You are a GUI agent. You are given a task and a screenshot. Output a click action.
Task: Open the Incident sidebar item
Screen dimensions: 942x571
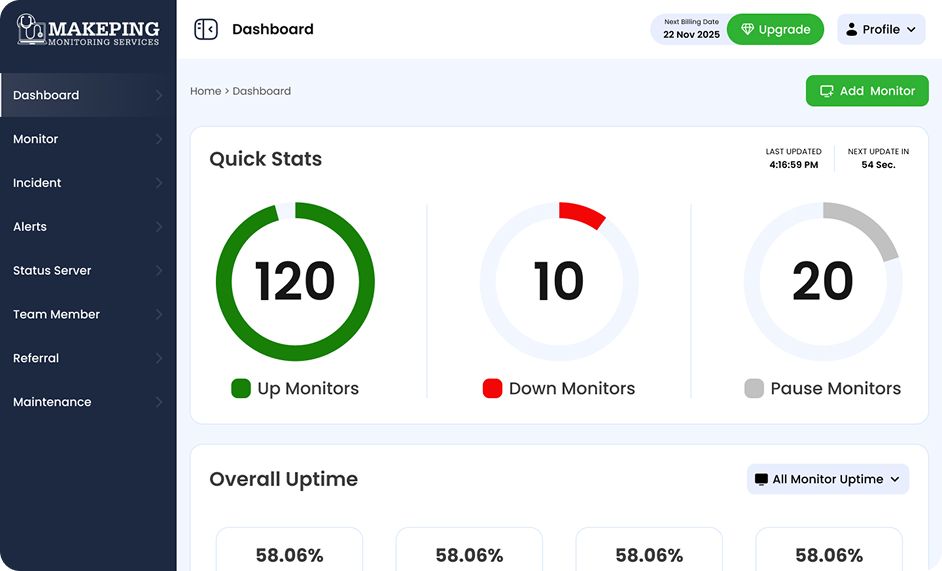pyautogui.click(x=88, y=183)
